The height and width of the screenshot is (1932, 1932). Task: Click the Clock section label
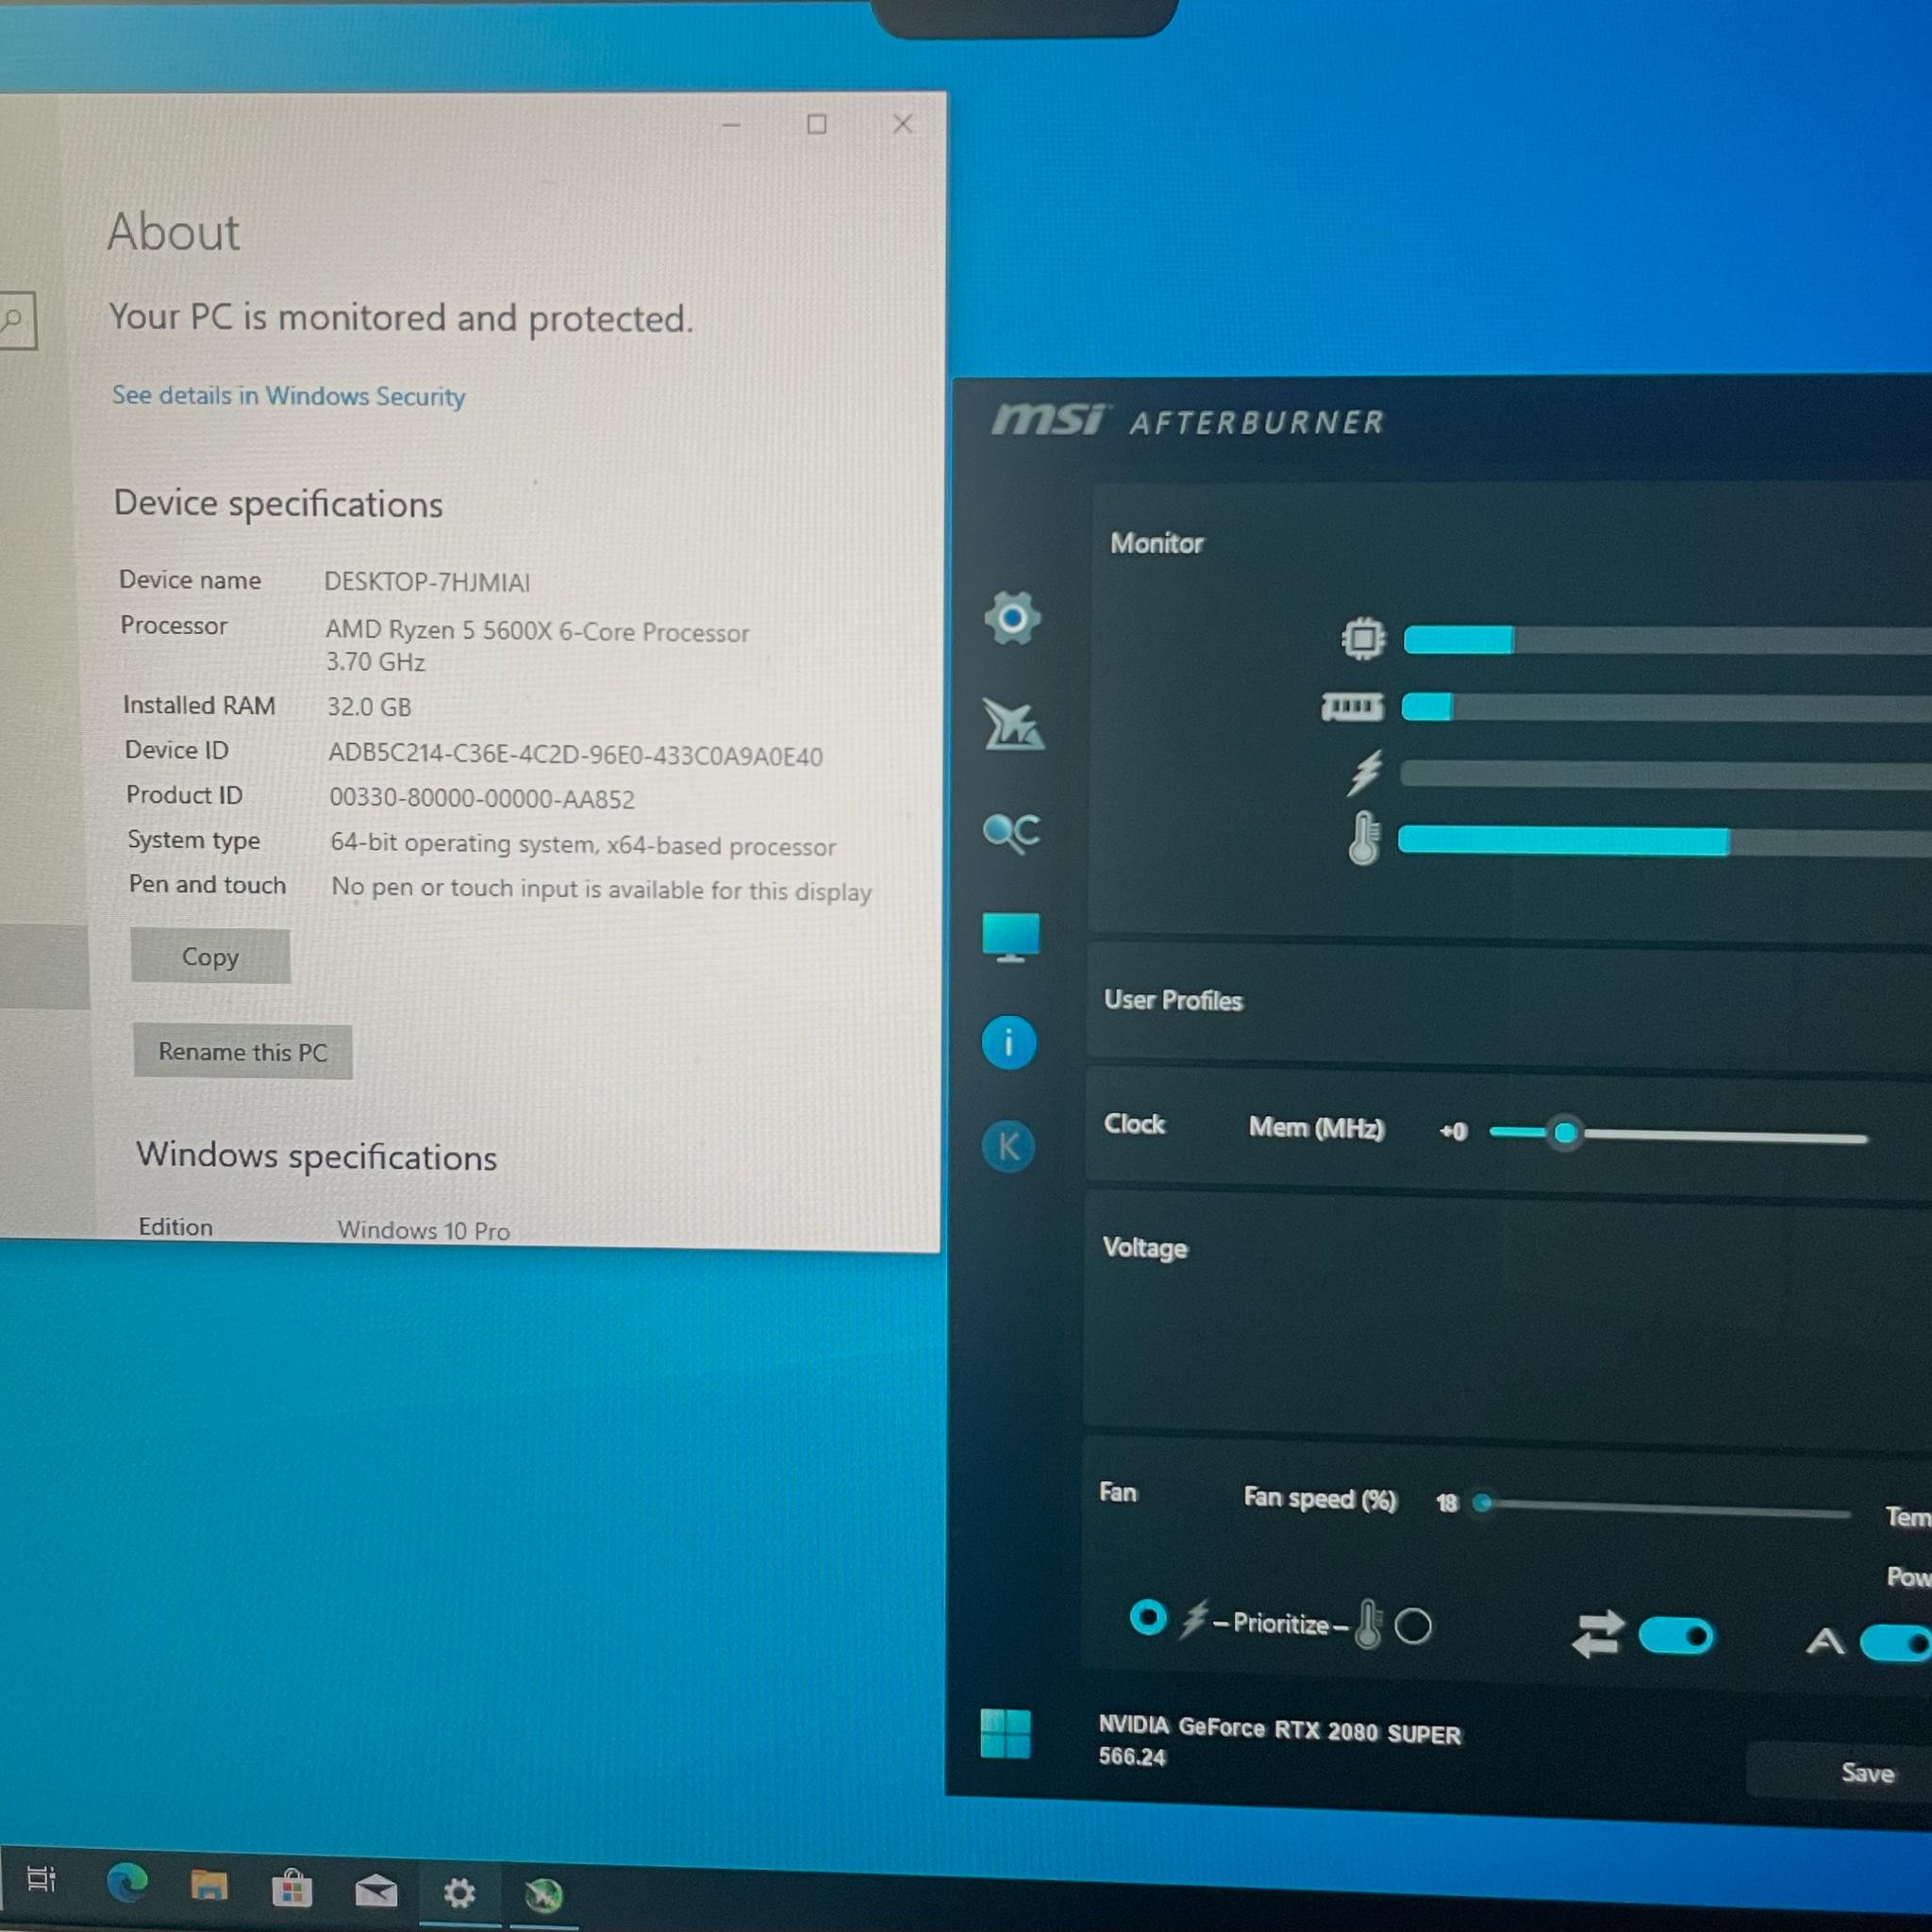click(1134, 1124)
